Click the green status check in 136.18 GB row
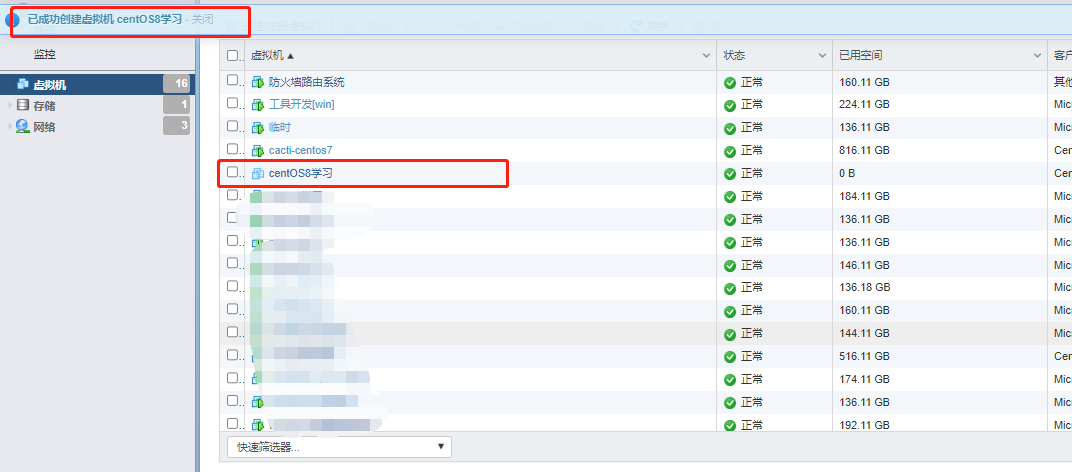The width and height of the screenshot is (1072, 472). point(730,288)
